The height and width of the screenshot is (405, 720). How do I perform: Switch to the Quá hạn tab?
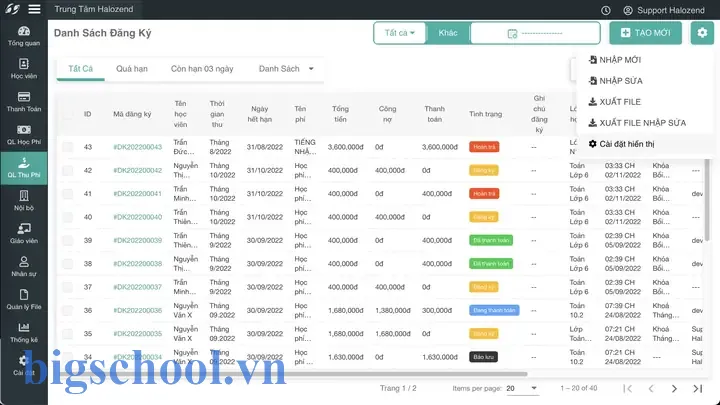tap(132, 69)
